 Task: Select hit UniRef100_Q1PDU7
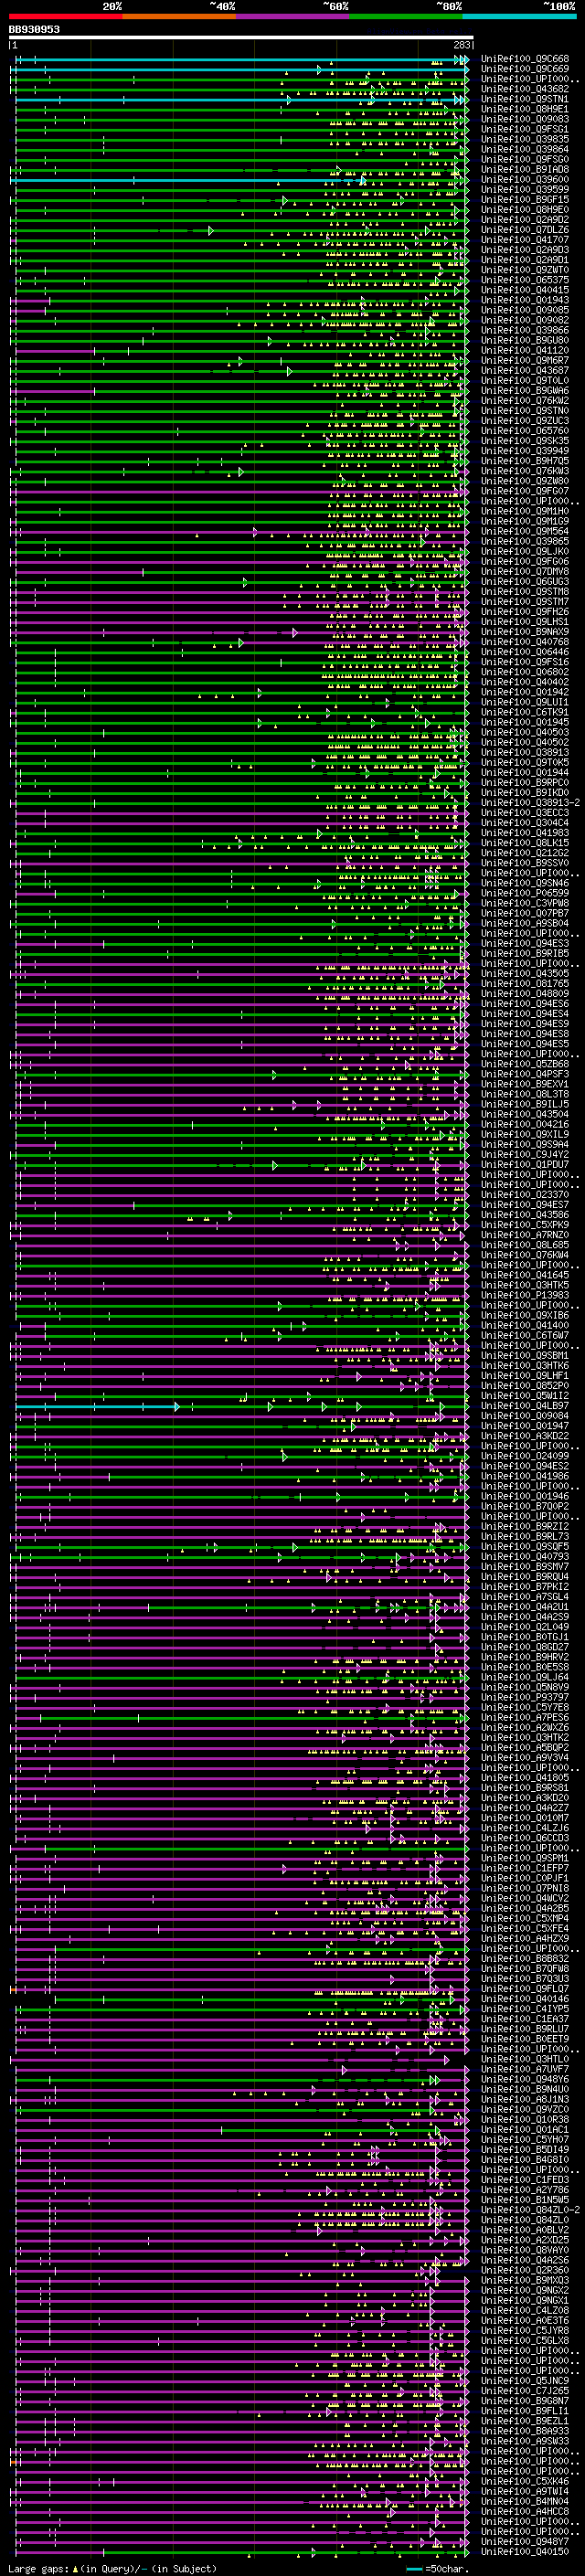(525, 1165)
